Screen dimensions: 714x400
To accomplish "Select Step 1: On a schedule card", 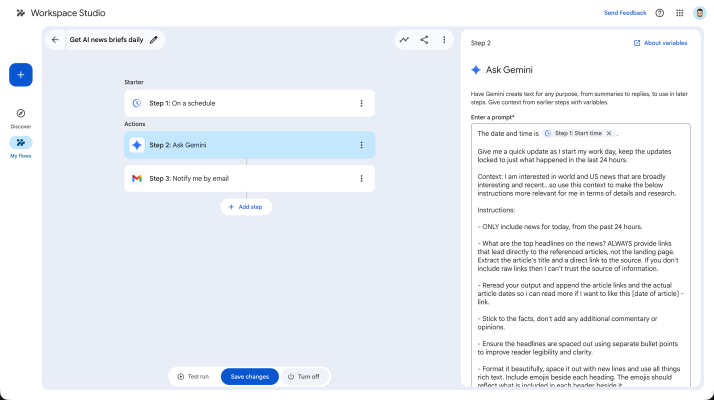I will point(250,103).
